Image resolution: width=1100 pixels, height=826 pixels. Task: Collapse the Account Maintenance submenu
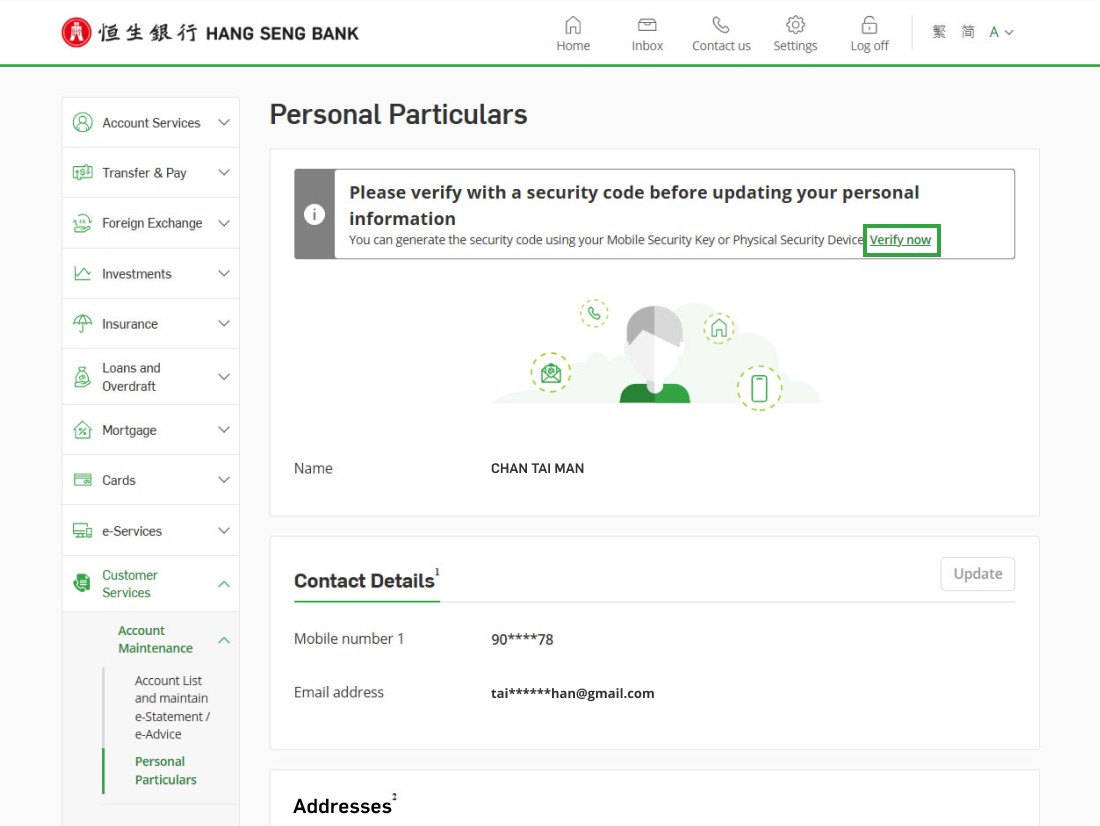click(x=224, y=640)
